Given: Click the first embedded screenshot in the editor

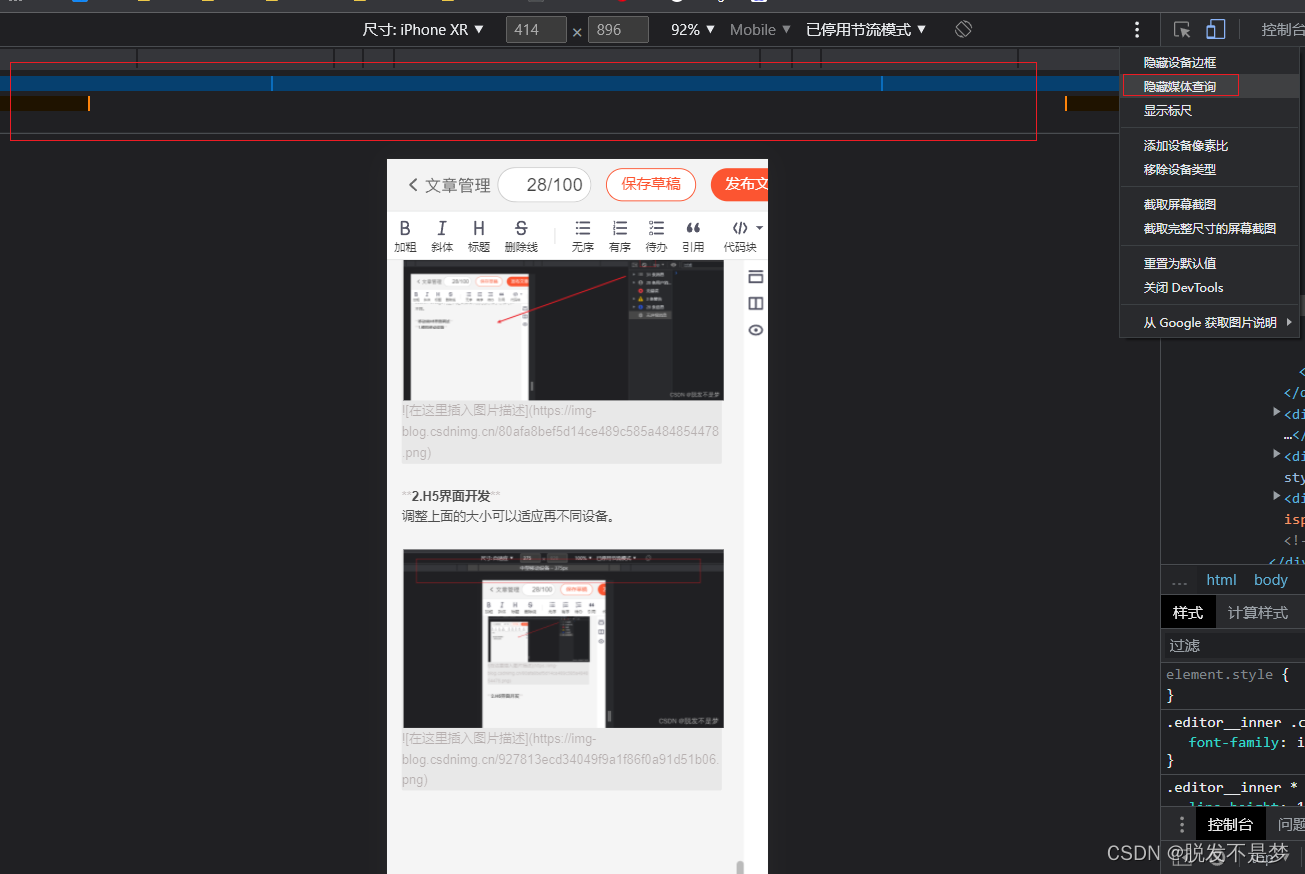Looking at the screenshot, I should (563, 331).
